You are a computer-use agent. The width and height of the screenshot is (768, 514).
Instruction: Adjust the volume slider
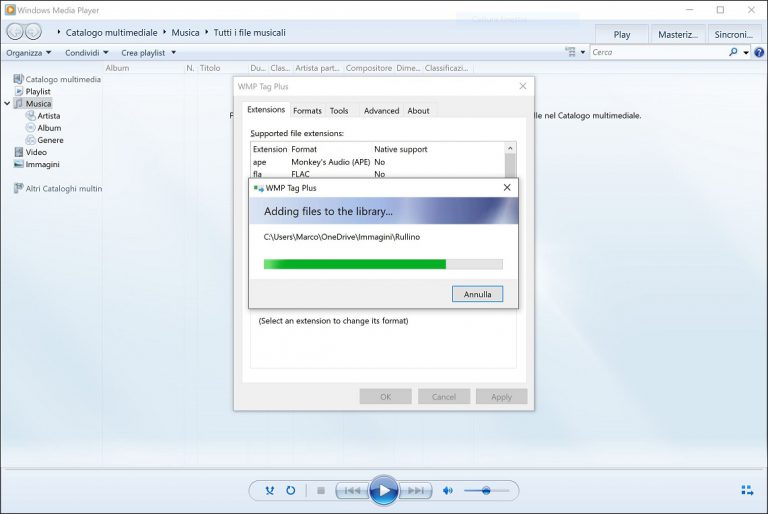point(486,490)
